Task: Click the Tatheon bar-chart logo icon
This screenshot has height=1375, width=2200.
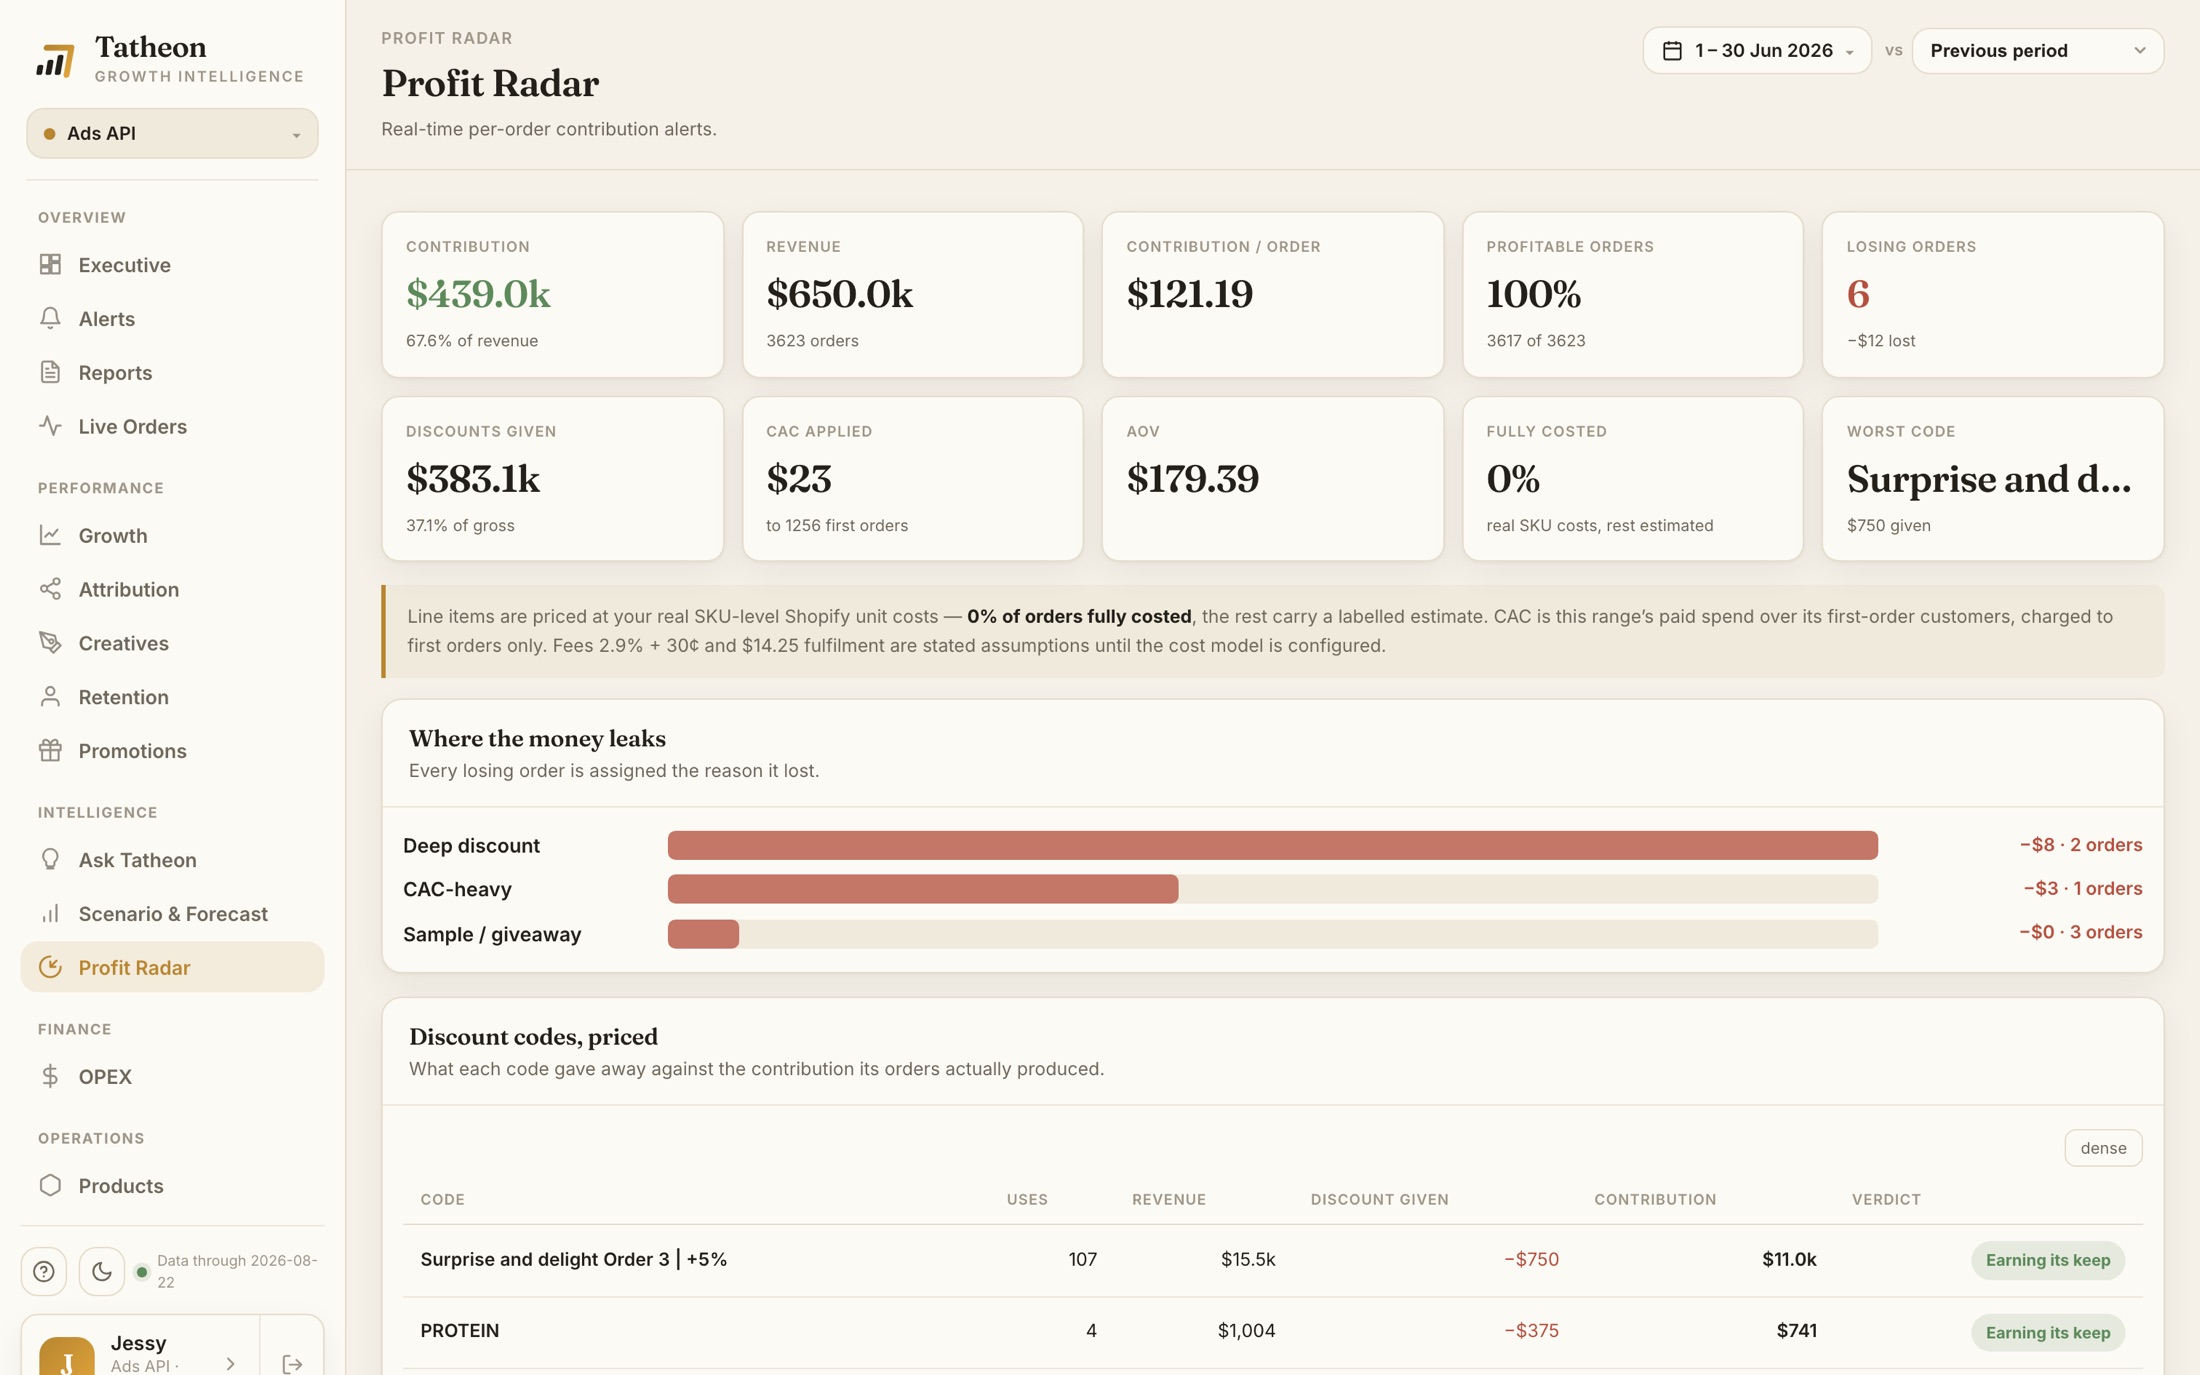Action: tap(55, 60)
